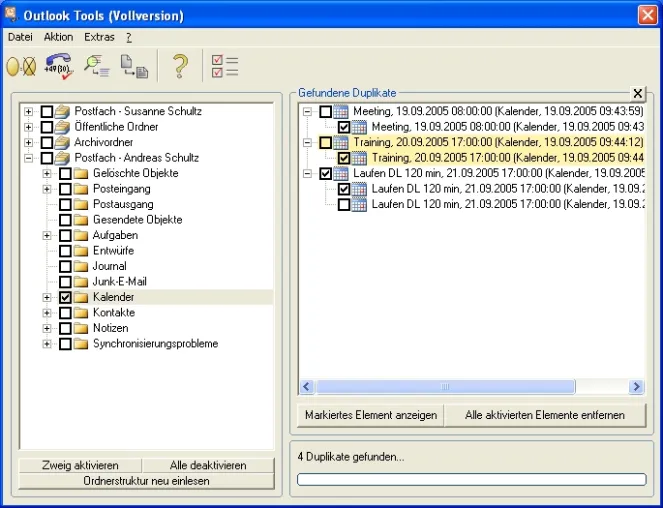Click the Postfach - Susanne Schultz mailbox icon

[x=62, y=112]
